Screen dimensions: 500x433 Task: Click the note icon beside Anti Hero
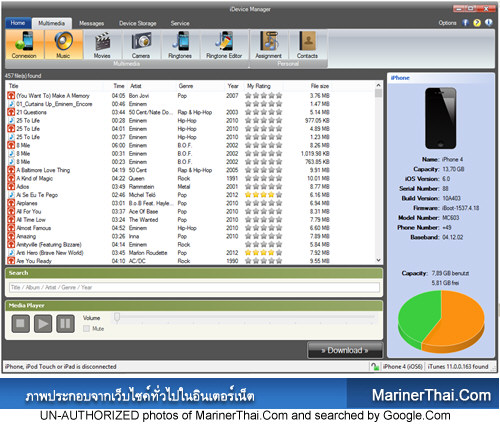tap(11, 253)
